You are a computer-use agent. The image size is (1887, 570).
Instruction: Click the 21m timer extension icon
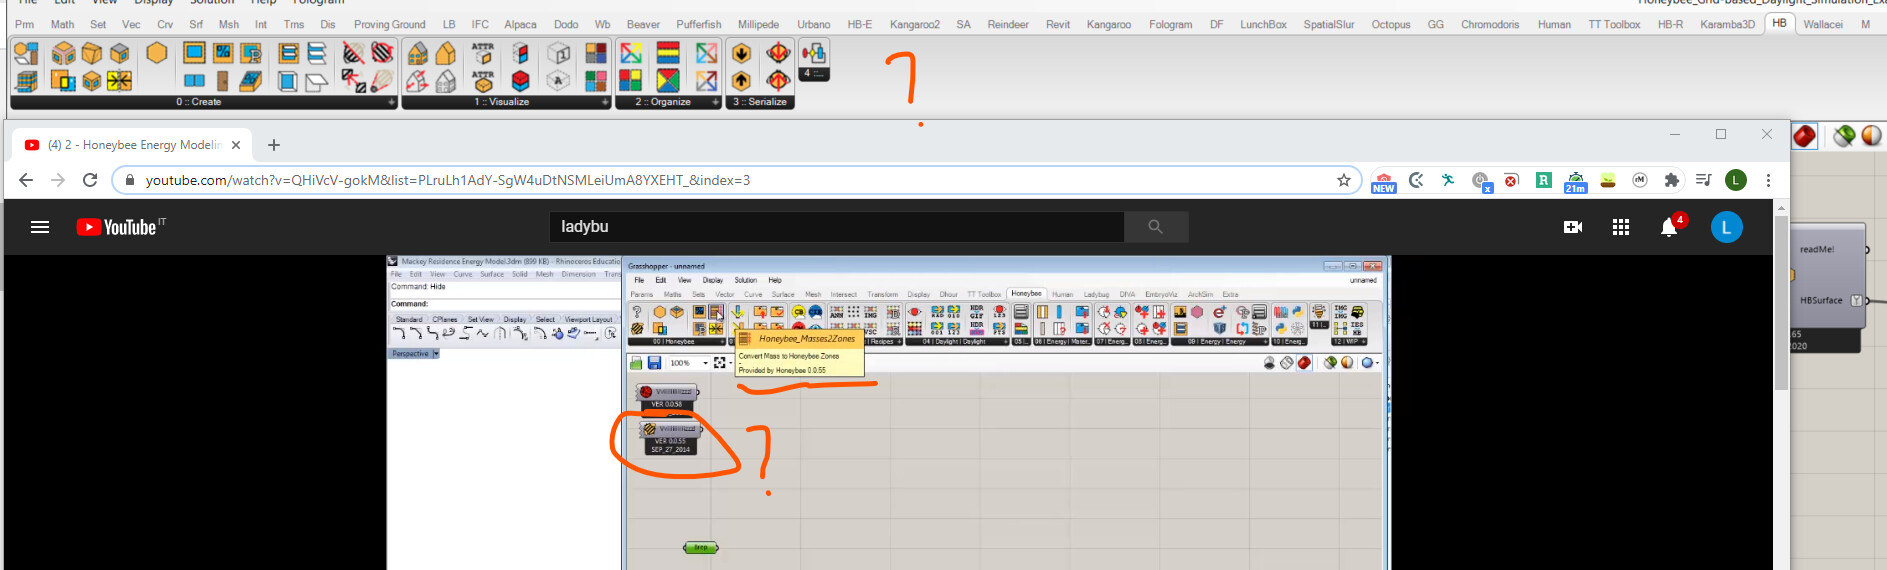1575,181
